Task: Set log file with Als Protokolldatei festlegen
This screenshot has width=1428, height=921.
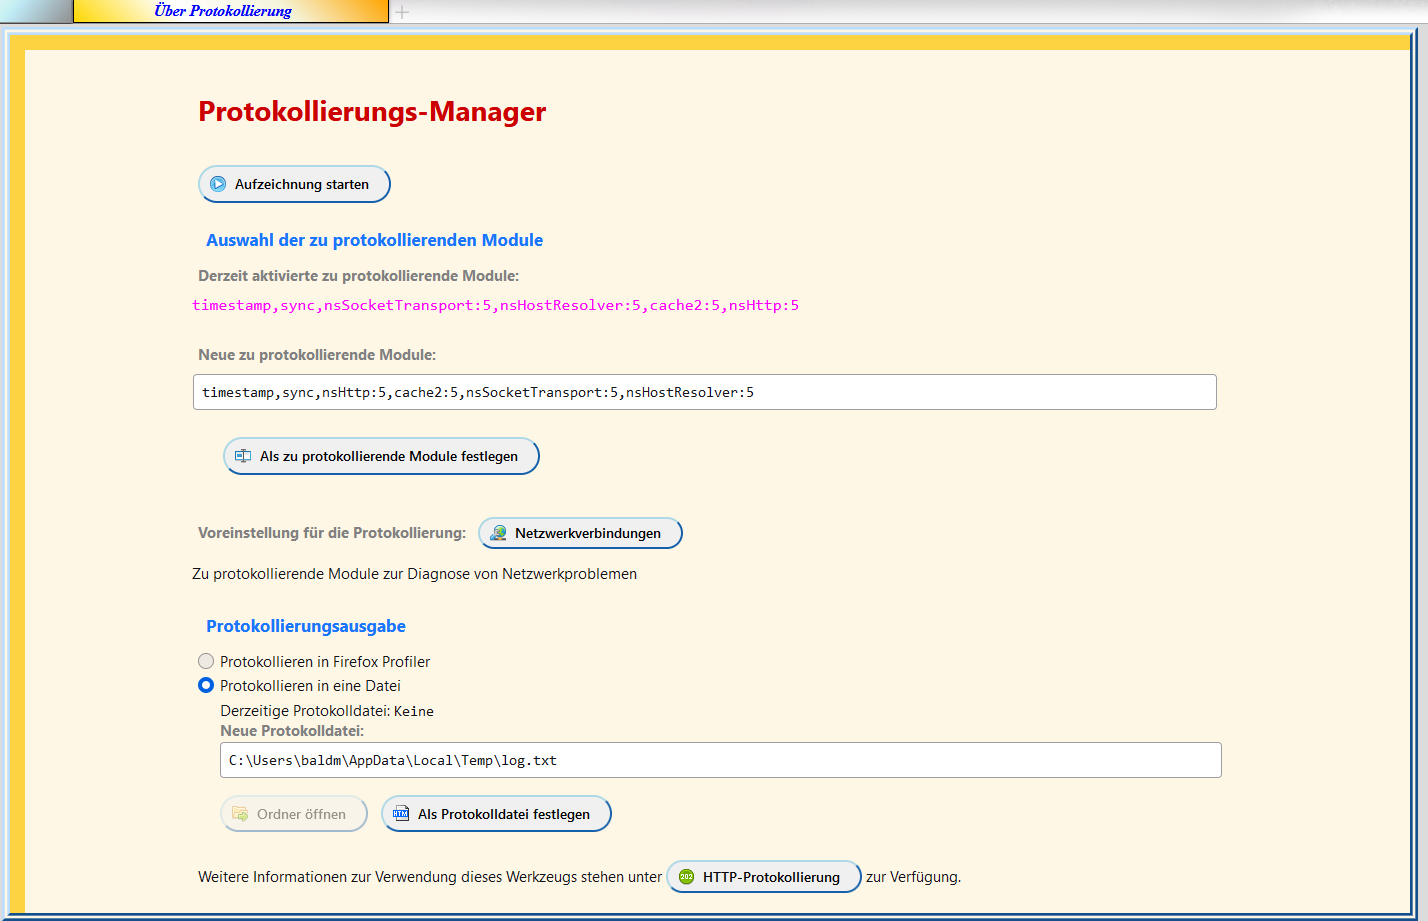Action: tap(496, 814)
